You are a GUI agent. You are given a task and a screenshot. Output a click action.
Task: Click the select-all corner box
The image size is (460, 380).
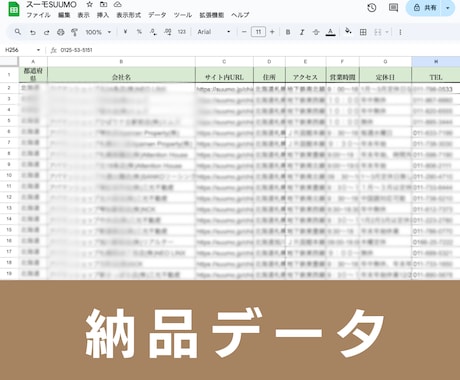coord(9,61)
